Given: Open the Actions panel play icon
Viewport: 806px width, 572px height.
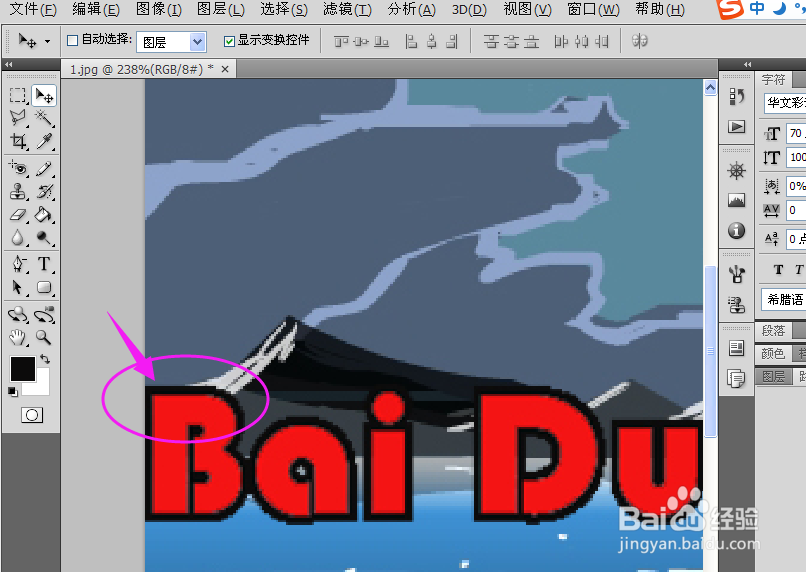Looking at the screenshot, I should click(737, 126).
